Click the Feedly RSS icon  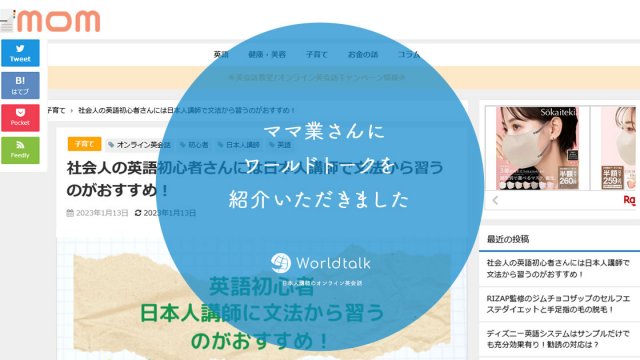tap(20, 145)
